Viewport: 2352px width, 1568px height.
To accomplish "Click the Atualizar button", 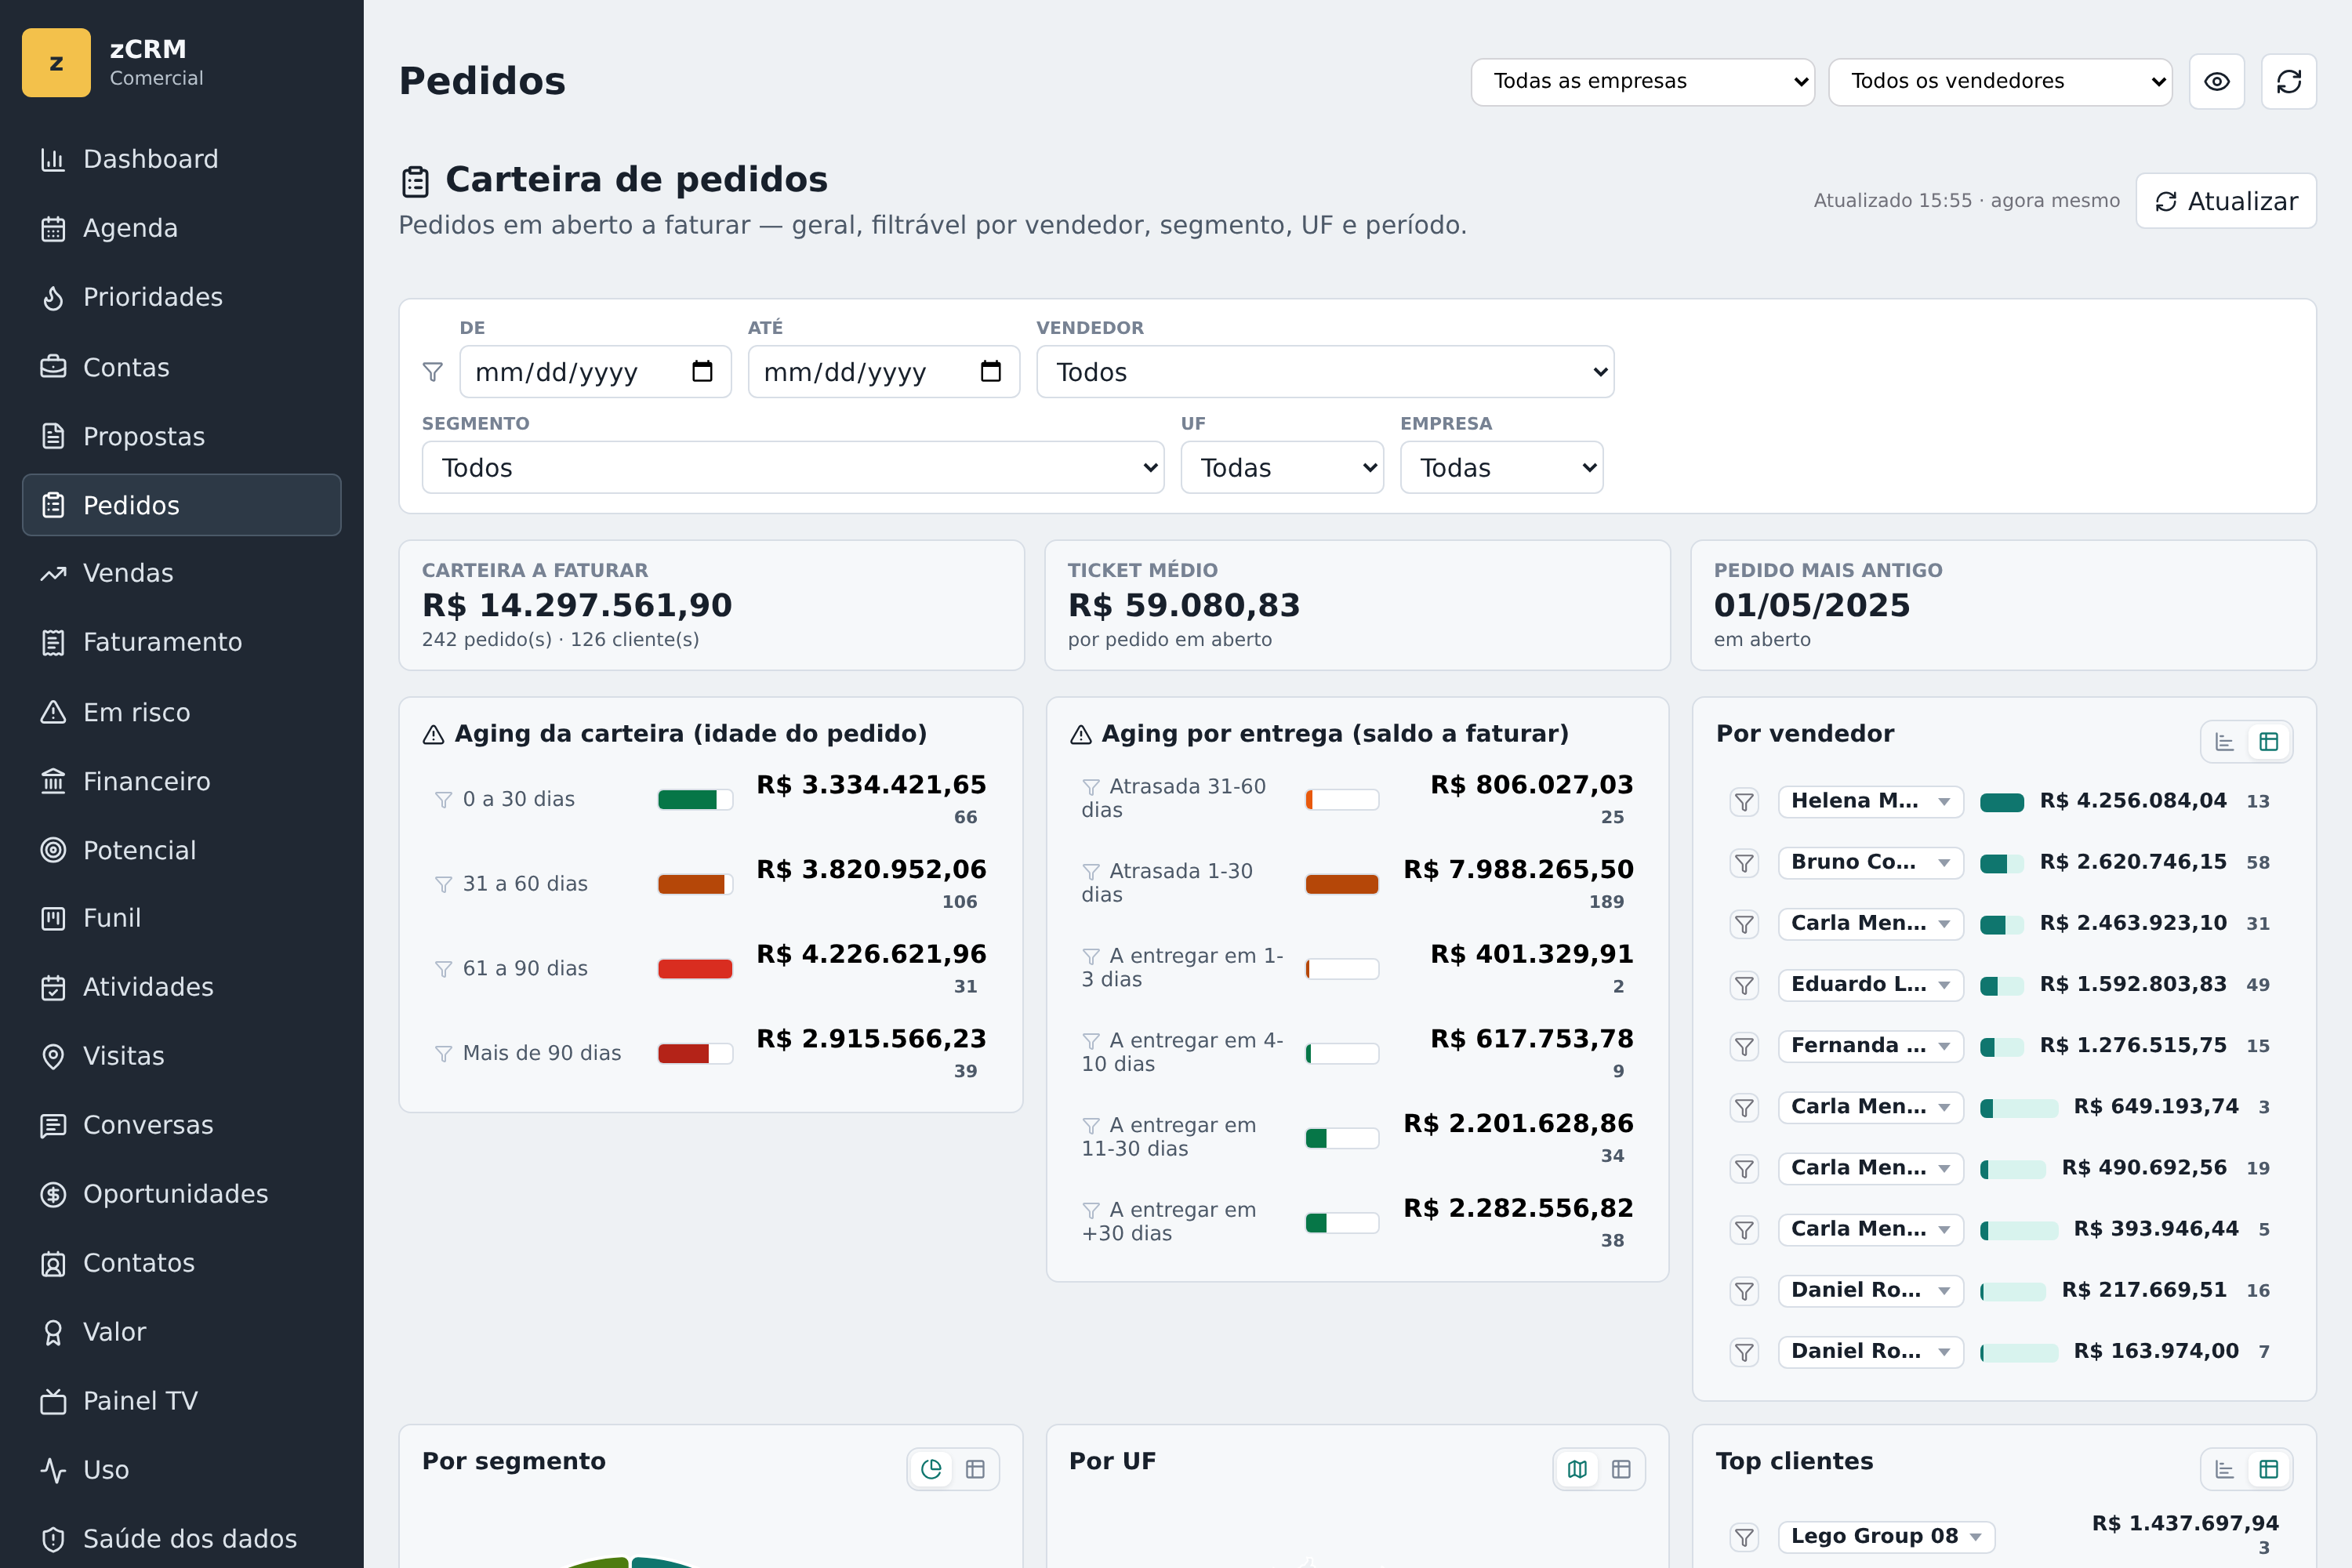I will [x=2225, y=201].
